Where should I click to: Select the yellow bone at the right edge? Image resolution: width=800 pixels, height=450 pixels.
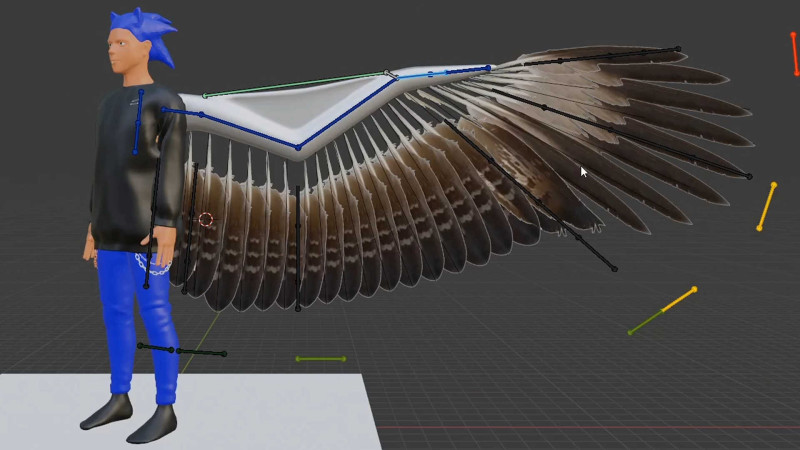(766, 206)
